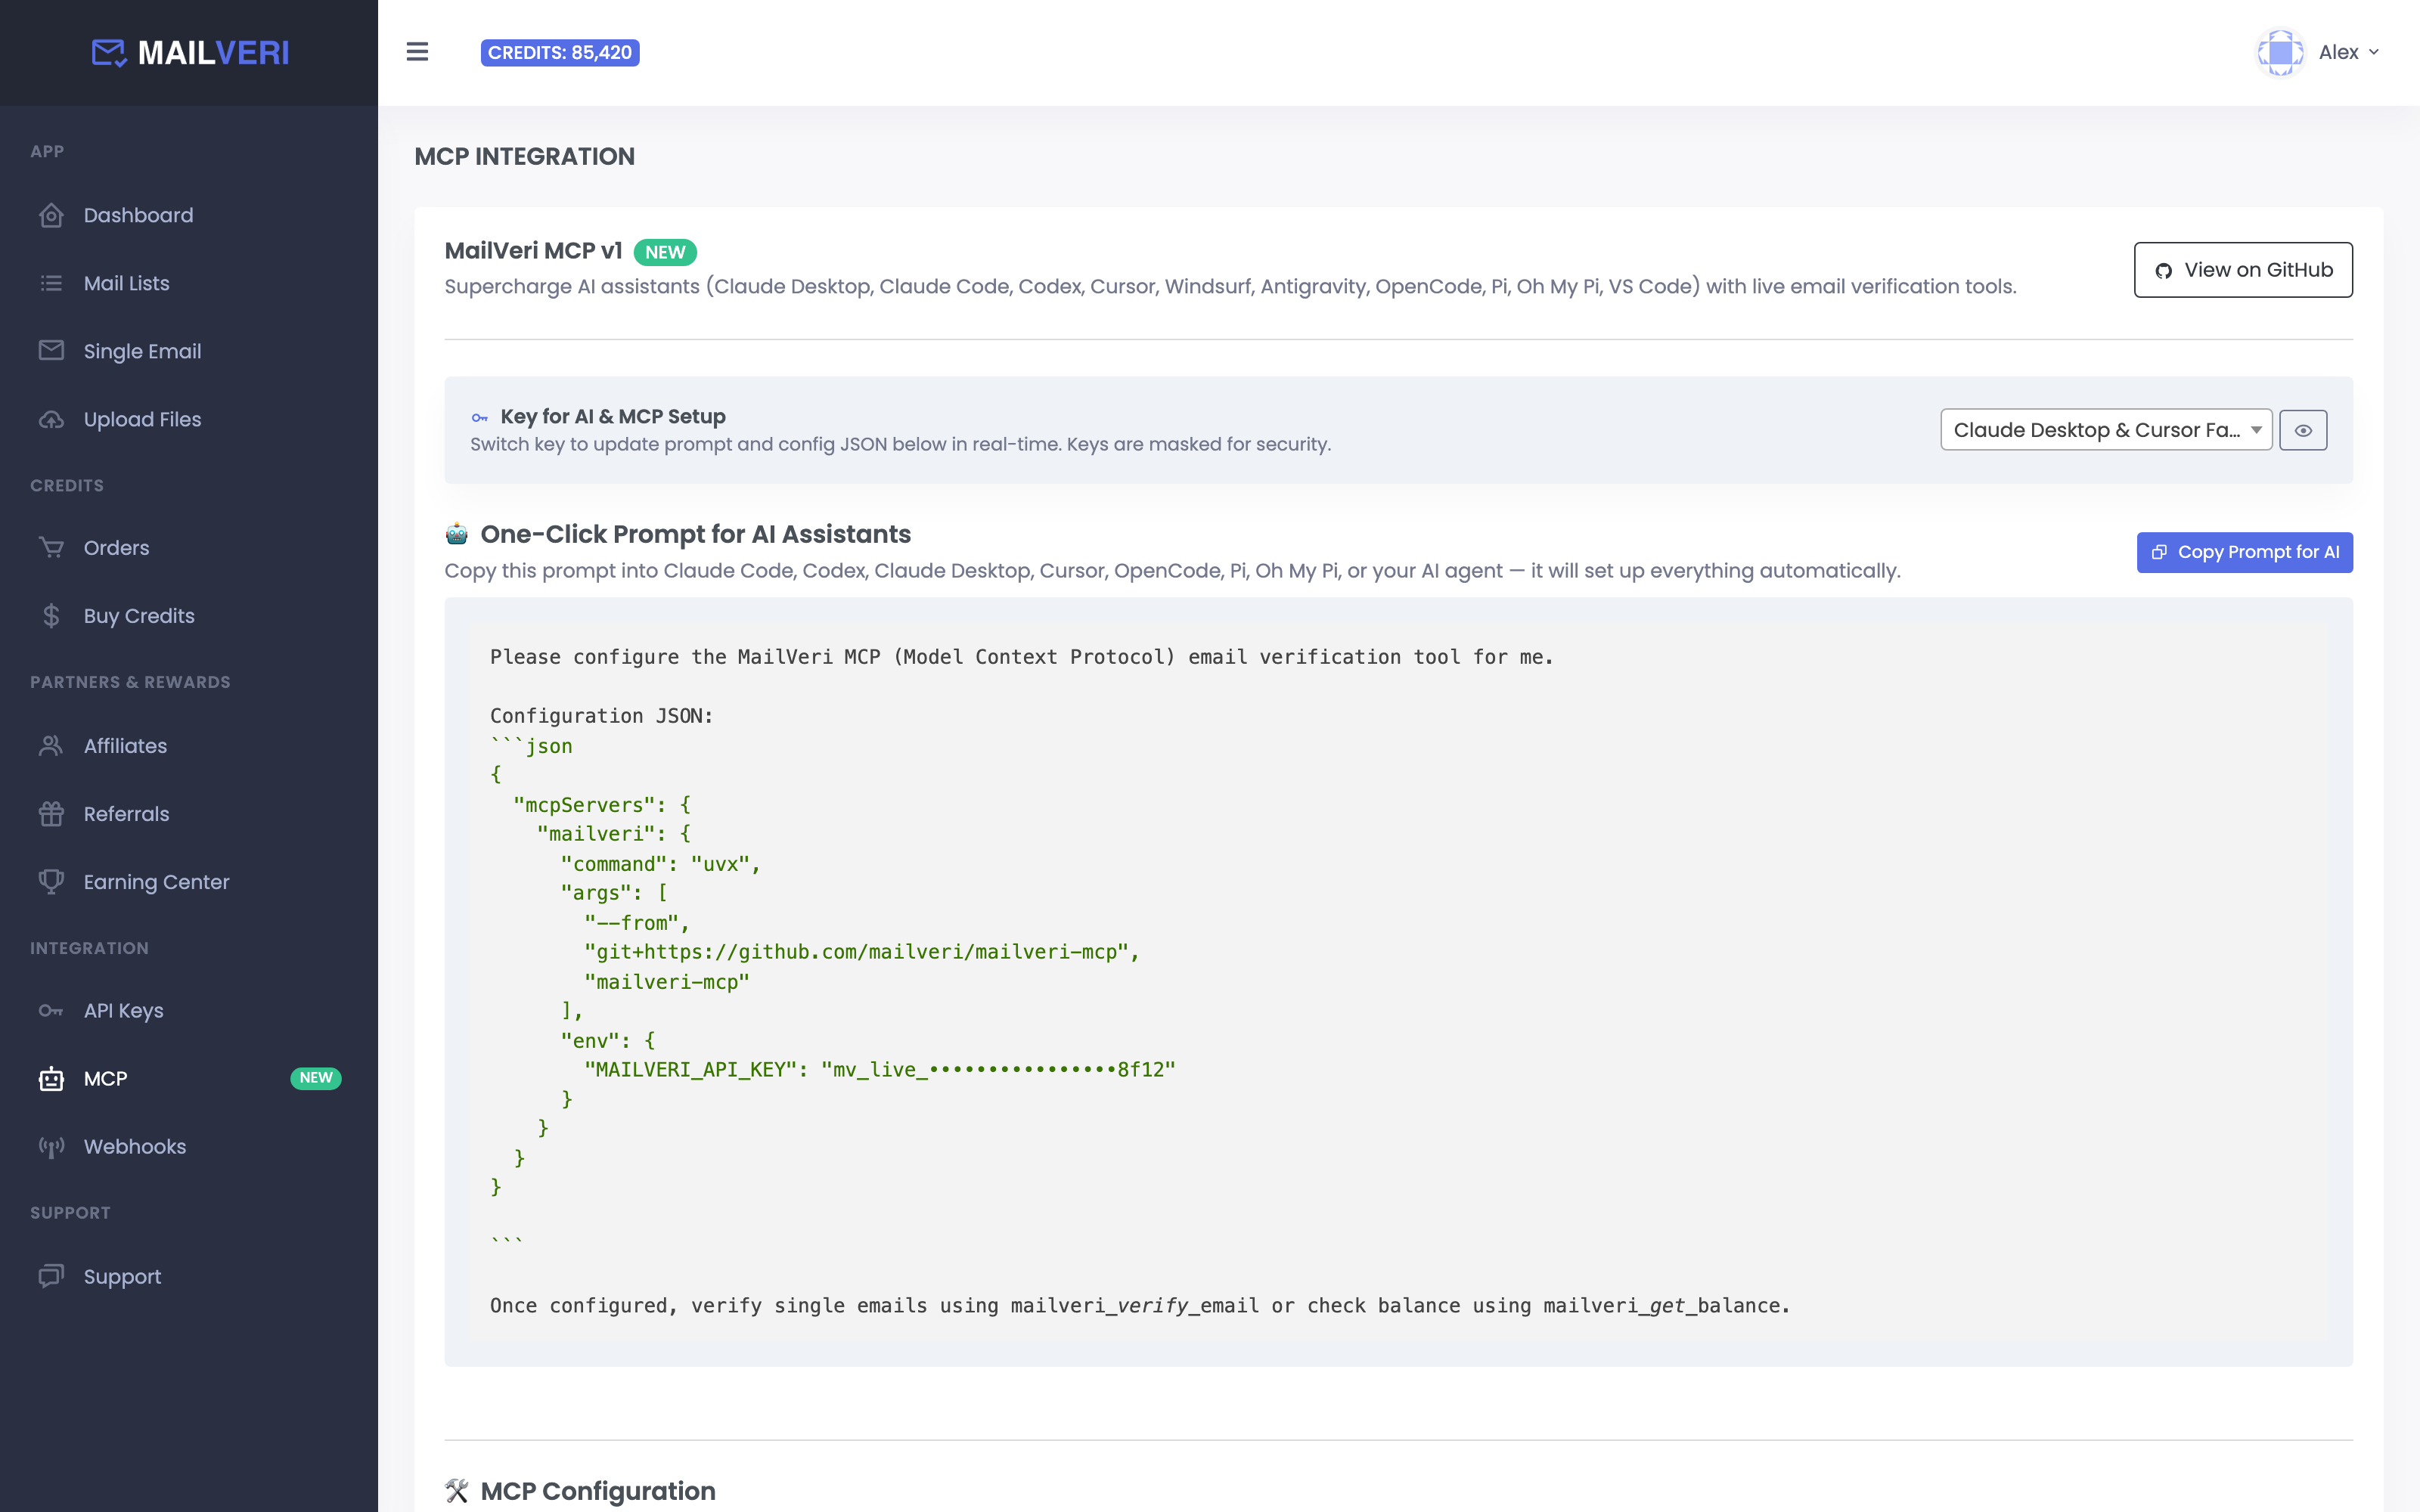Click the tools emoji beside MCP Configuration
Image resolution: width=2420 pixels, height=1512 pixels.
coord(457,1491)
